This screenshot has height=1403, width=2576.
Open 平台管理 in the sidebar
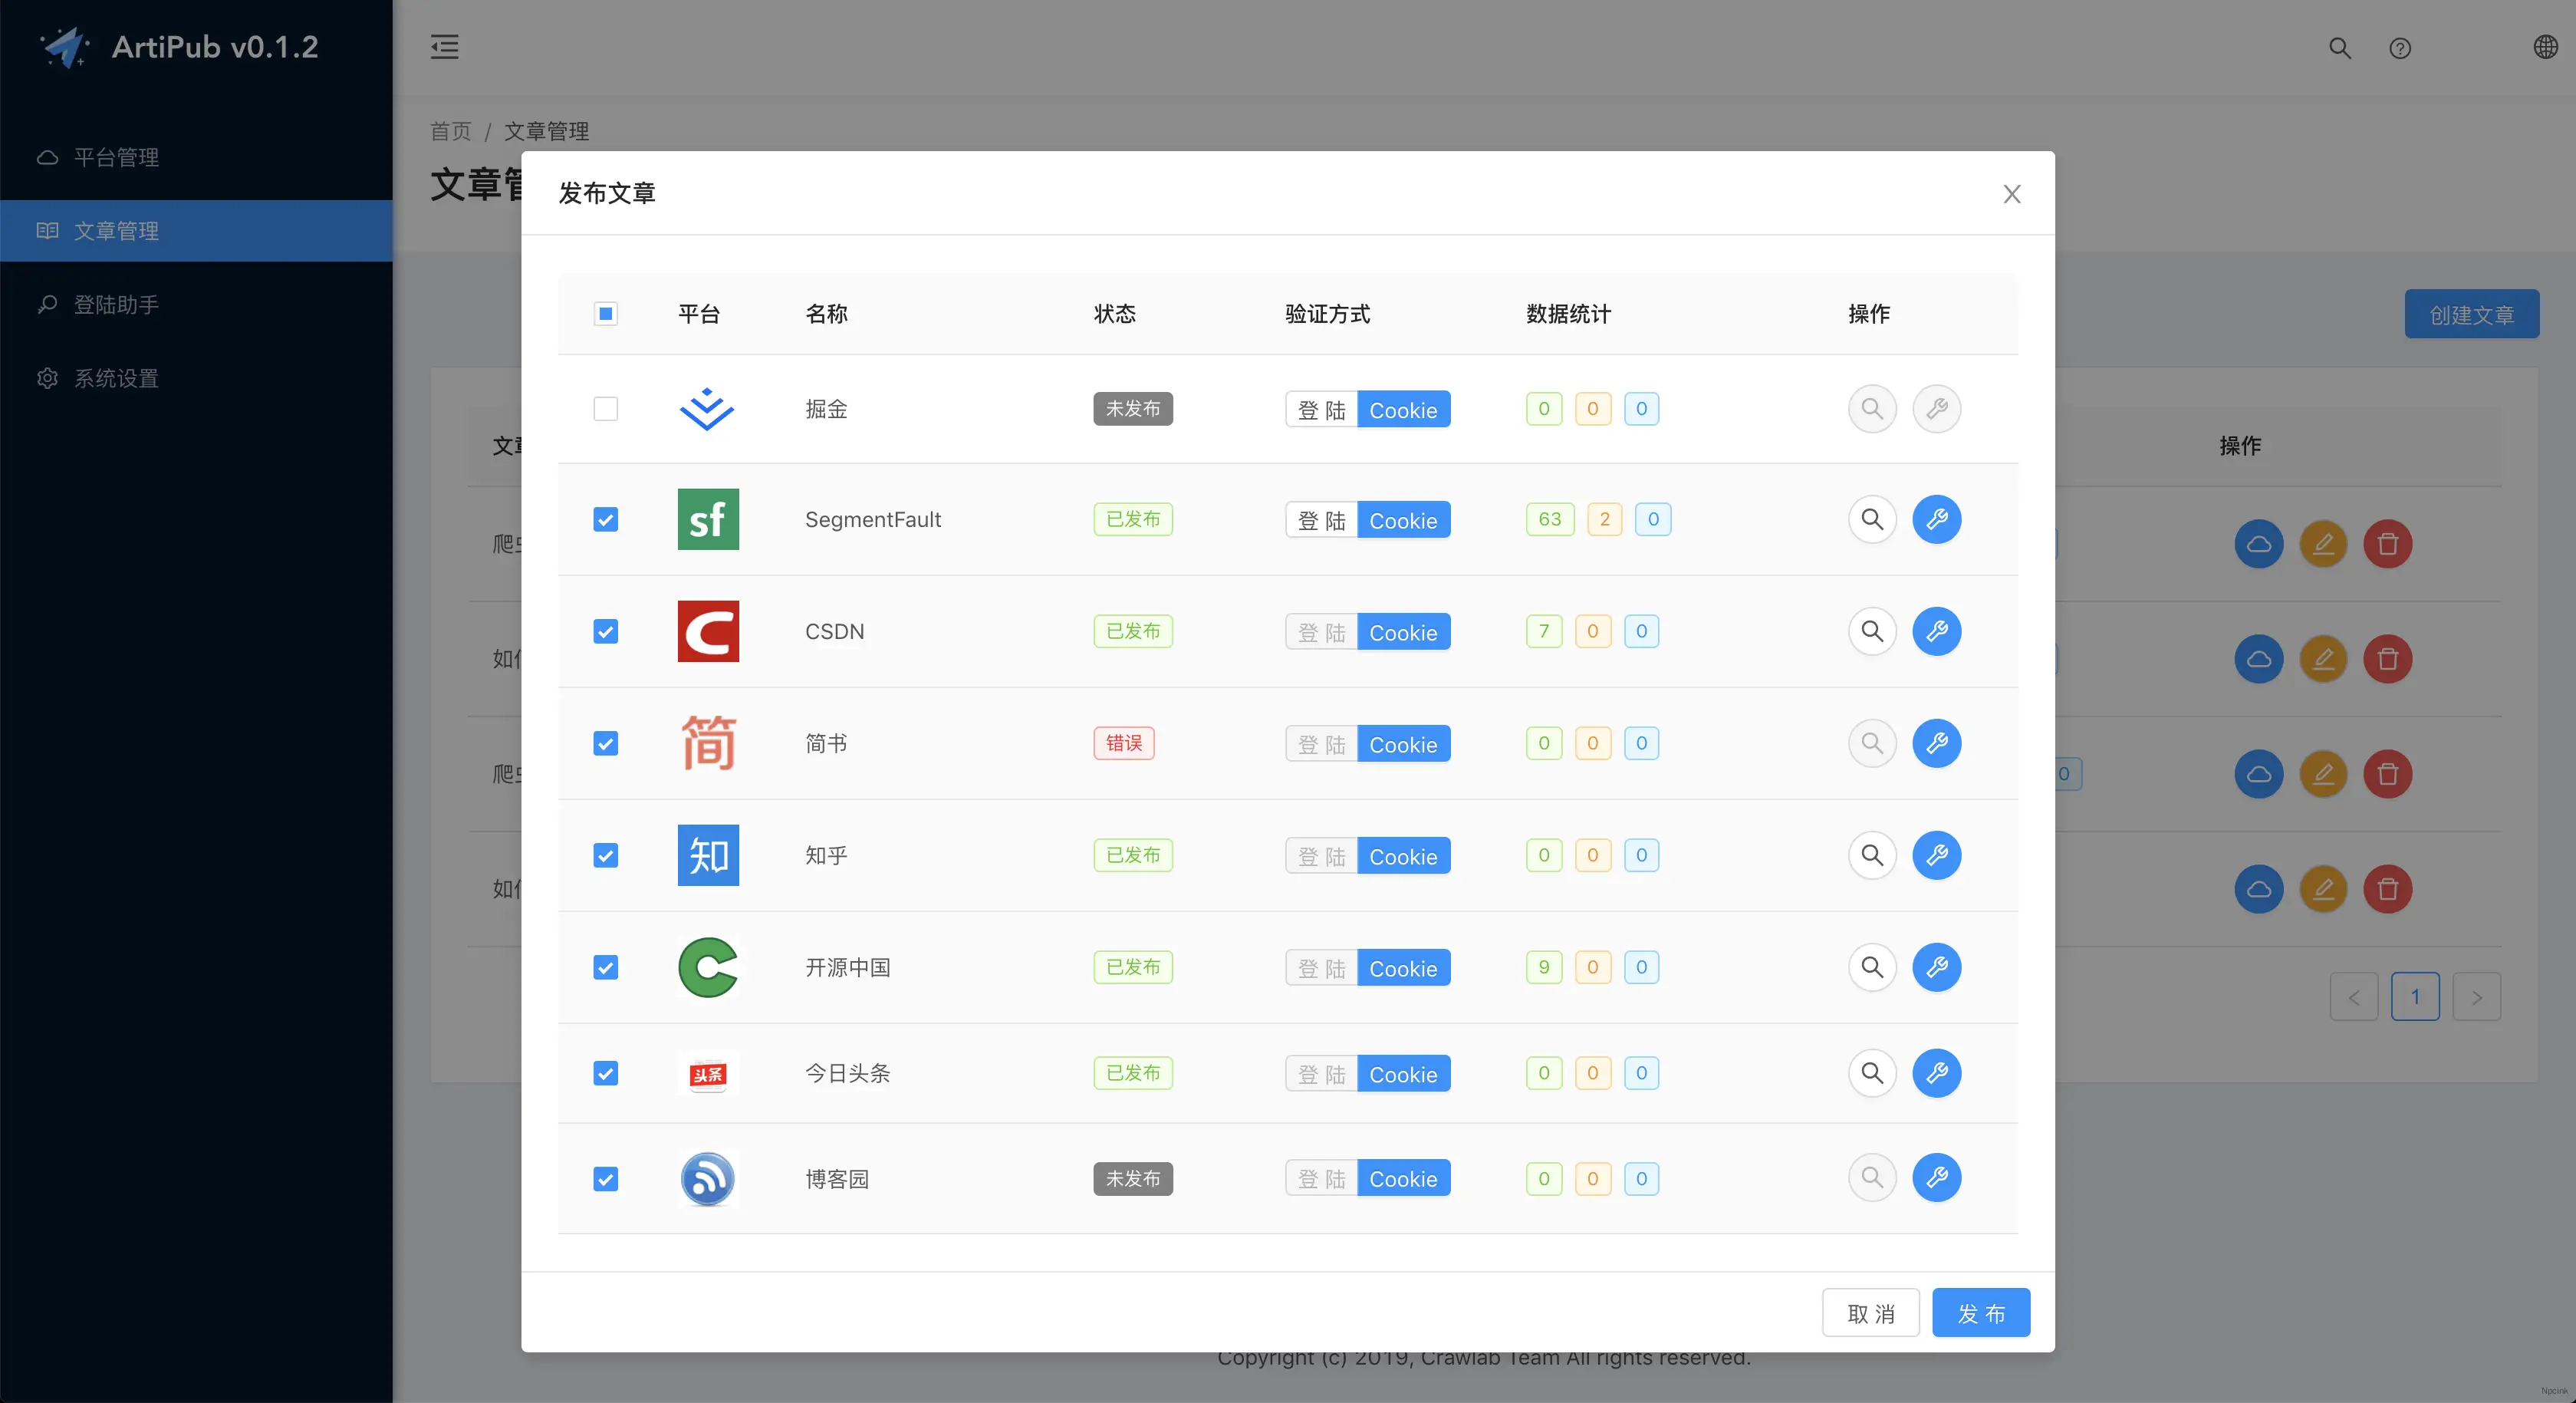116,157
